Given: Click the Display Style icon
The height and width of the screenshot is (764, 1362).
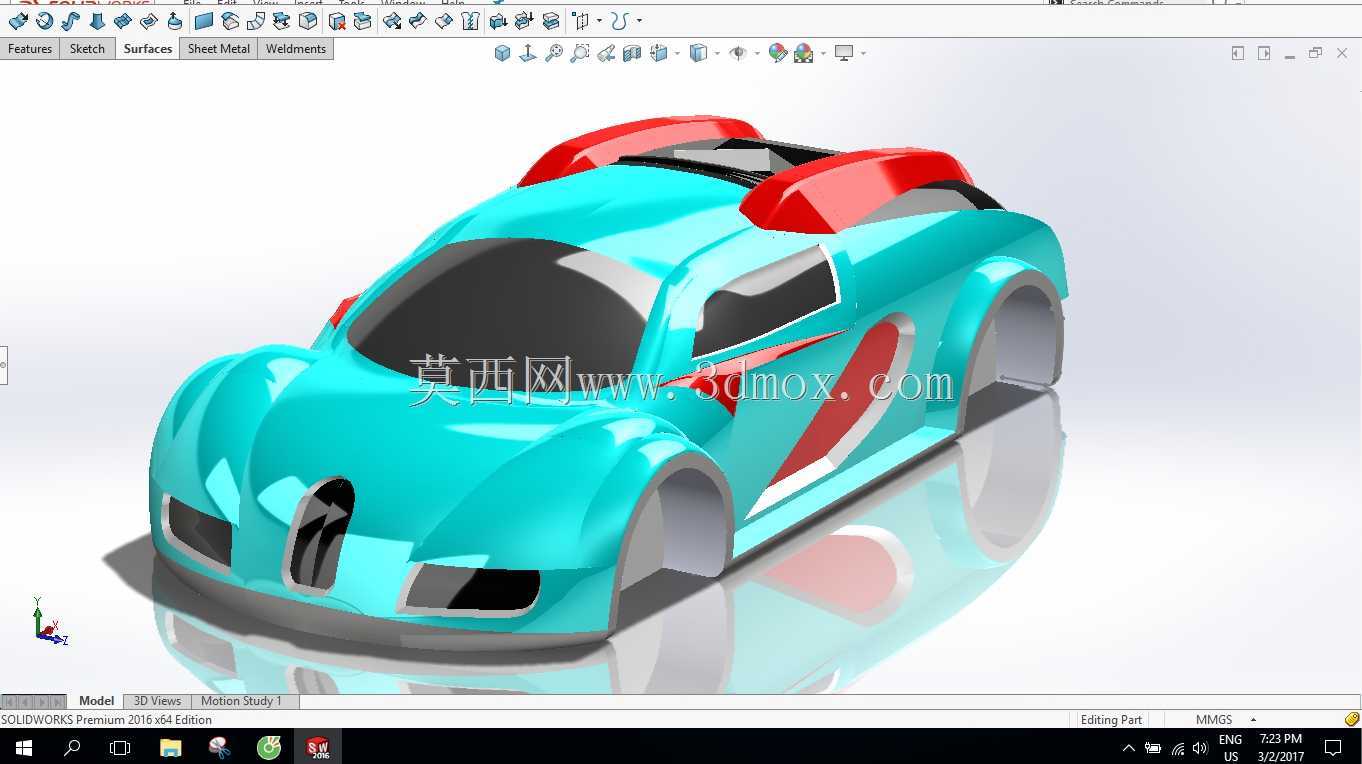Looking at the screenshot, I should 699,53.
